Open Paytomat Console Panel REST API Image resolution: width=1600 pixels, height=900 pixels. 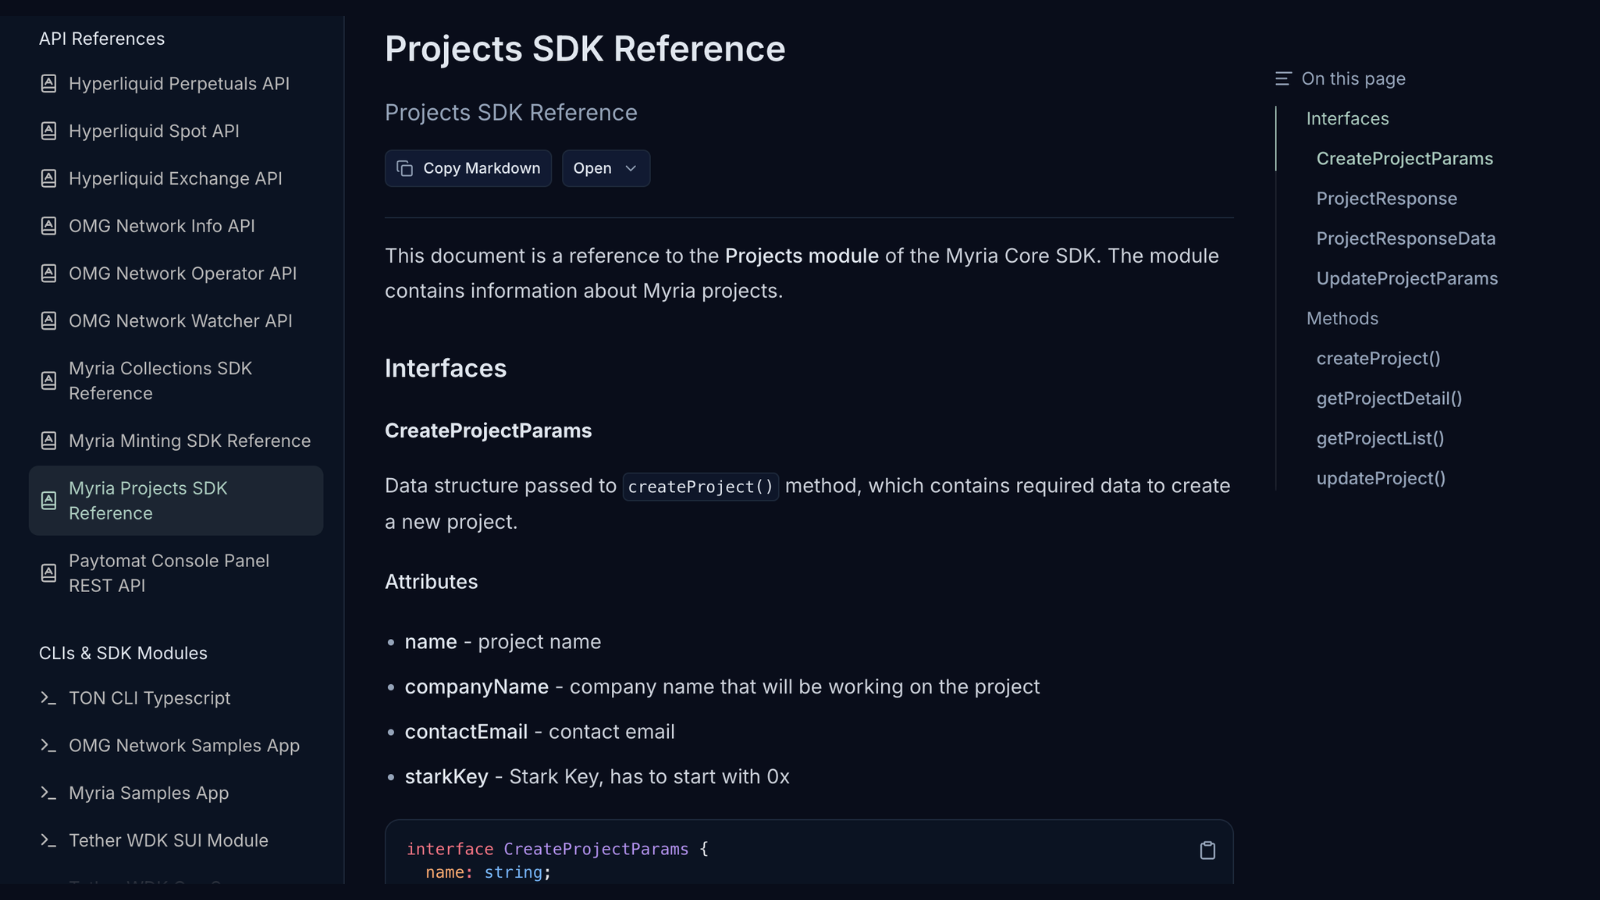pos(176,573)
